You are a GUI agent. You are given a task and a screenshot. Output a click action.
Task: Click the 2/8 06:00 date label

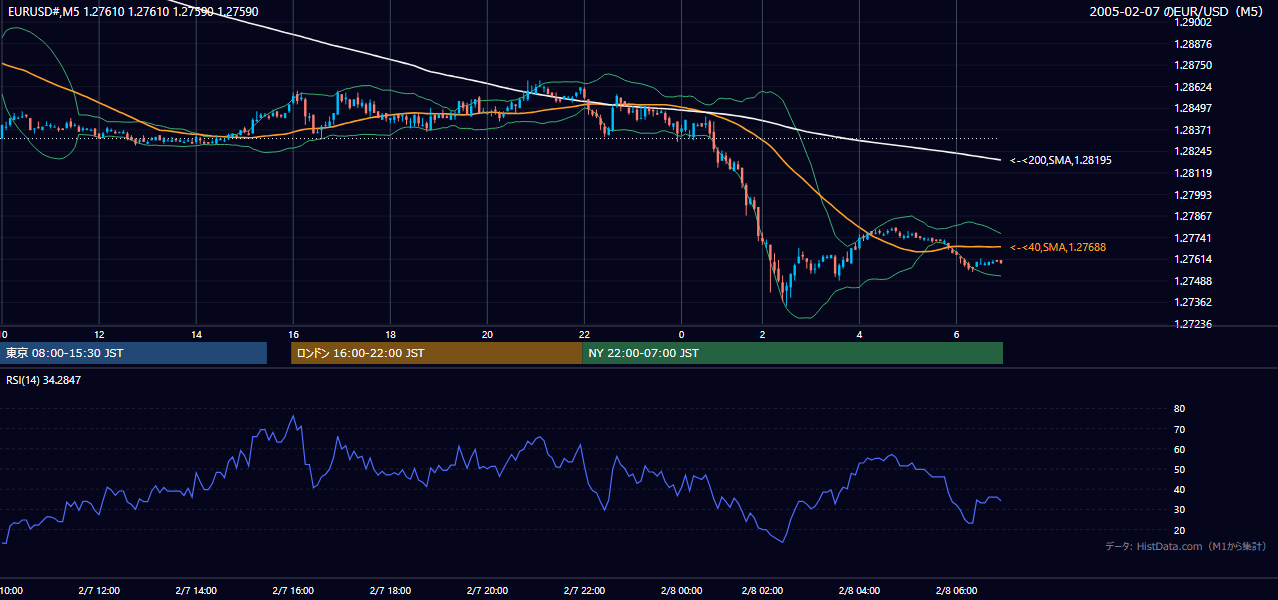tap(956, 591)
